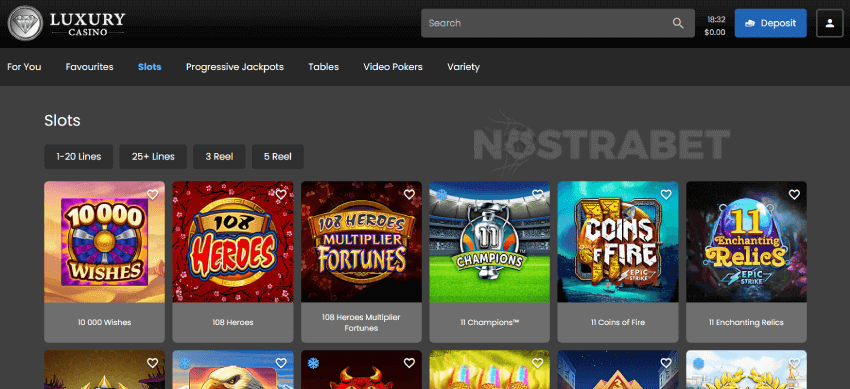Launch the 108 Heroes game thumbnail
This screenshot has width=850, height=389.
(x=233, y=242)
